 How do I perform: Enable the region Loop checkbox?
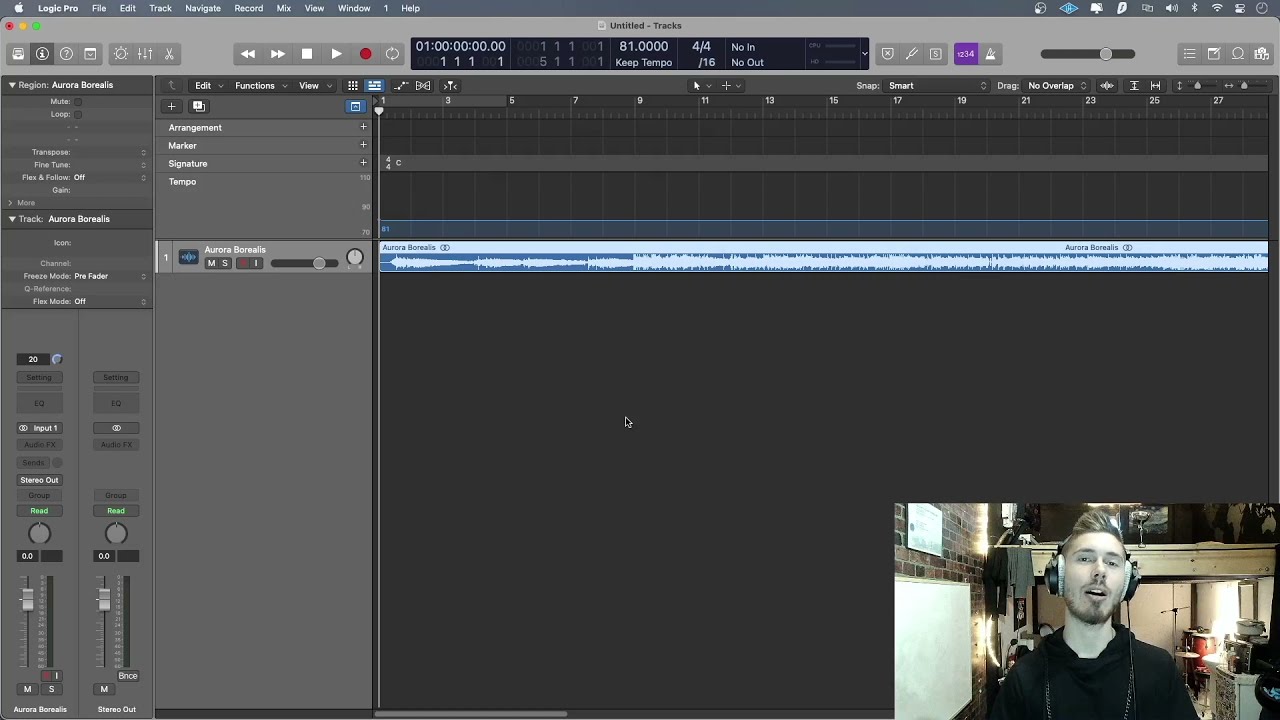(78, 114)
